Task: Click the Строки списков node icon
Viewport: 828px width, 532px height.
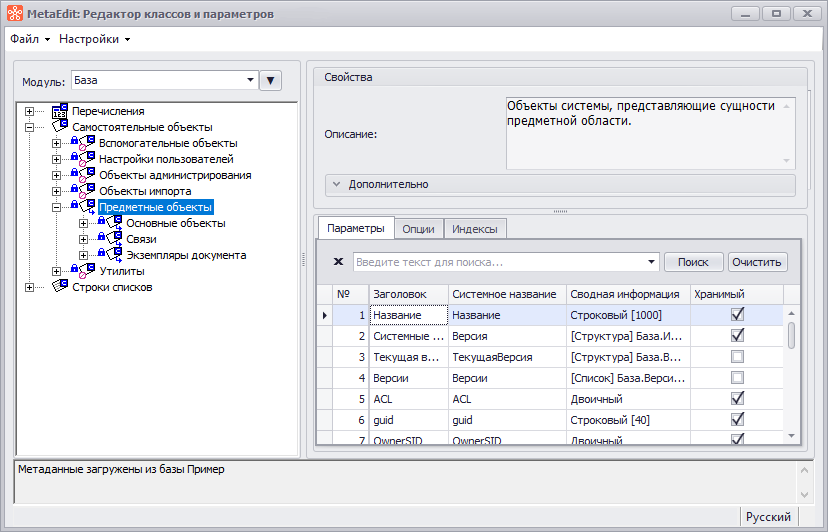Action: tap(60, 287)
